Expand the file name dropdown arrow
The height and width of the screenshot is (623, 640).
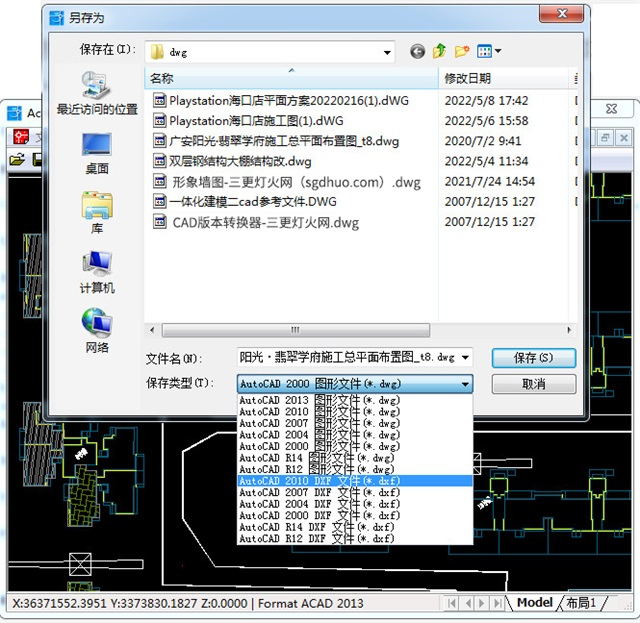465,358
